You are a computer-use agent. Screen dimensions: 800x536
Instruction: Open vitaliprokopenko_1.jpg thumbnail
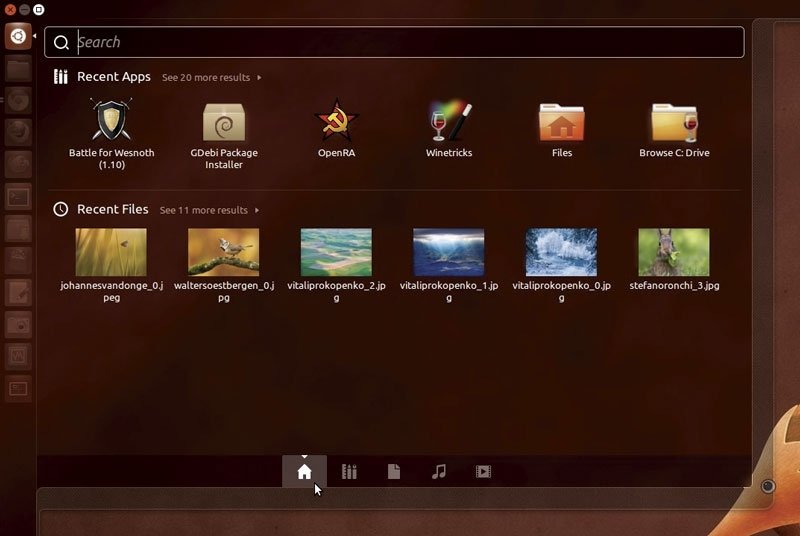coord(448,252)
